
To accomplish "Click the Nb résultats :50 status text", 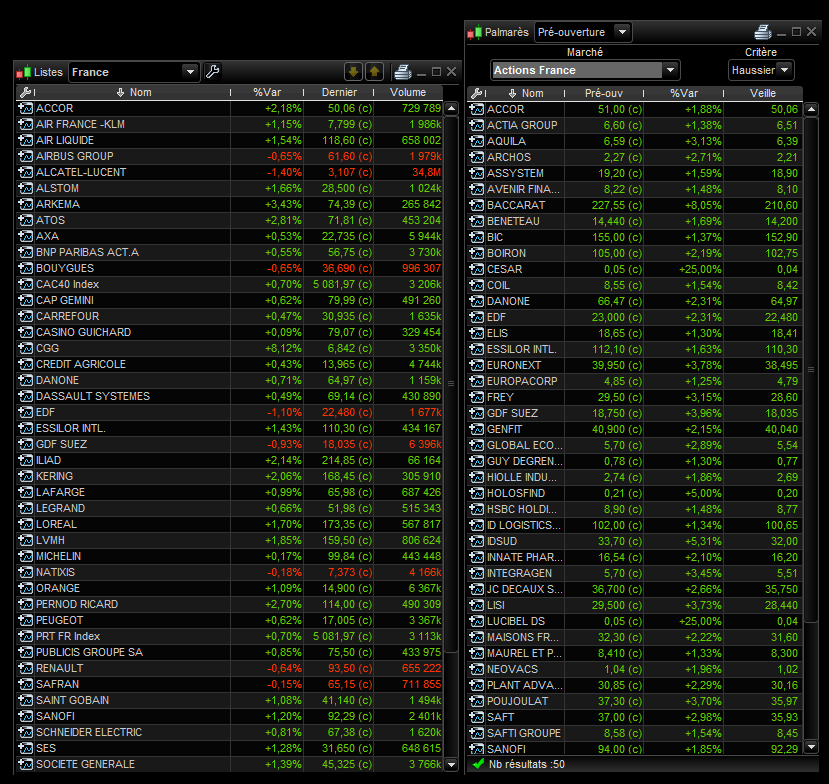I will [x=527, y=764].
